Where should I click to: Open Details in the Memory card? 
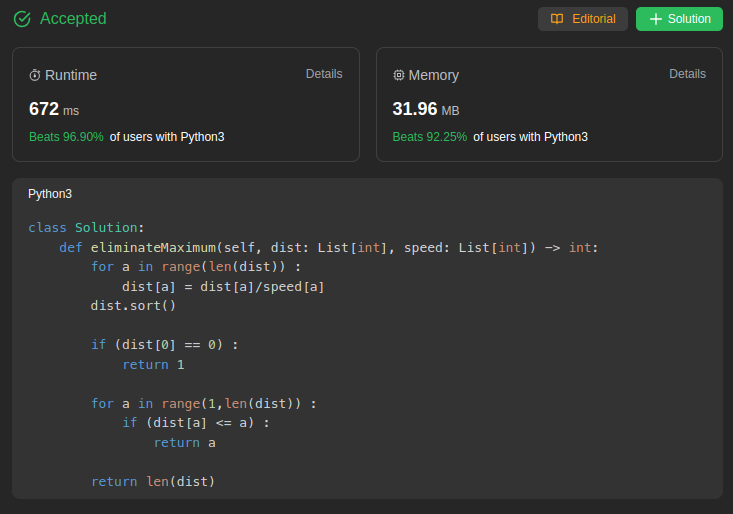687,74
